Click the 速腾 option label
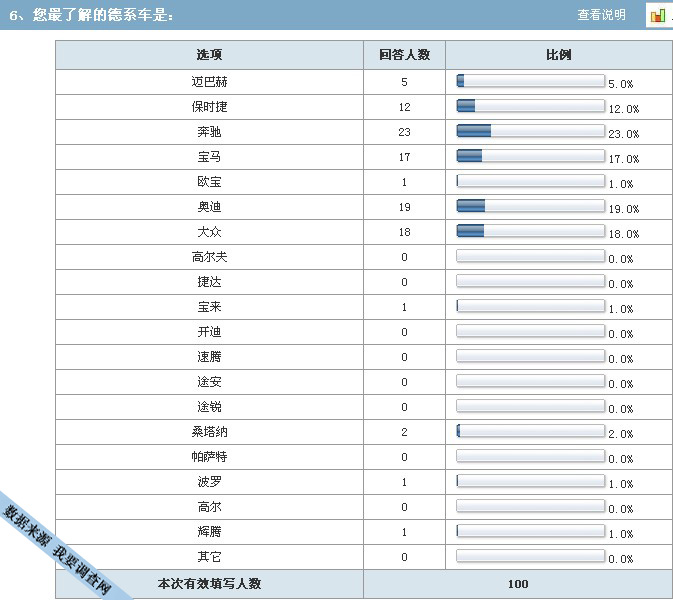Screen dimensions: 673x600 click(209, 357)
